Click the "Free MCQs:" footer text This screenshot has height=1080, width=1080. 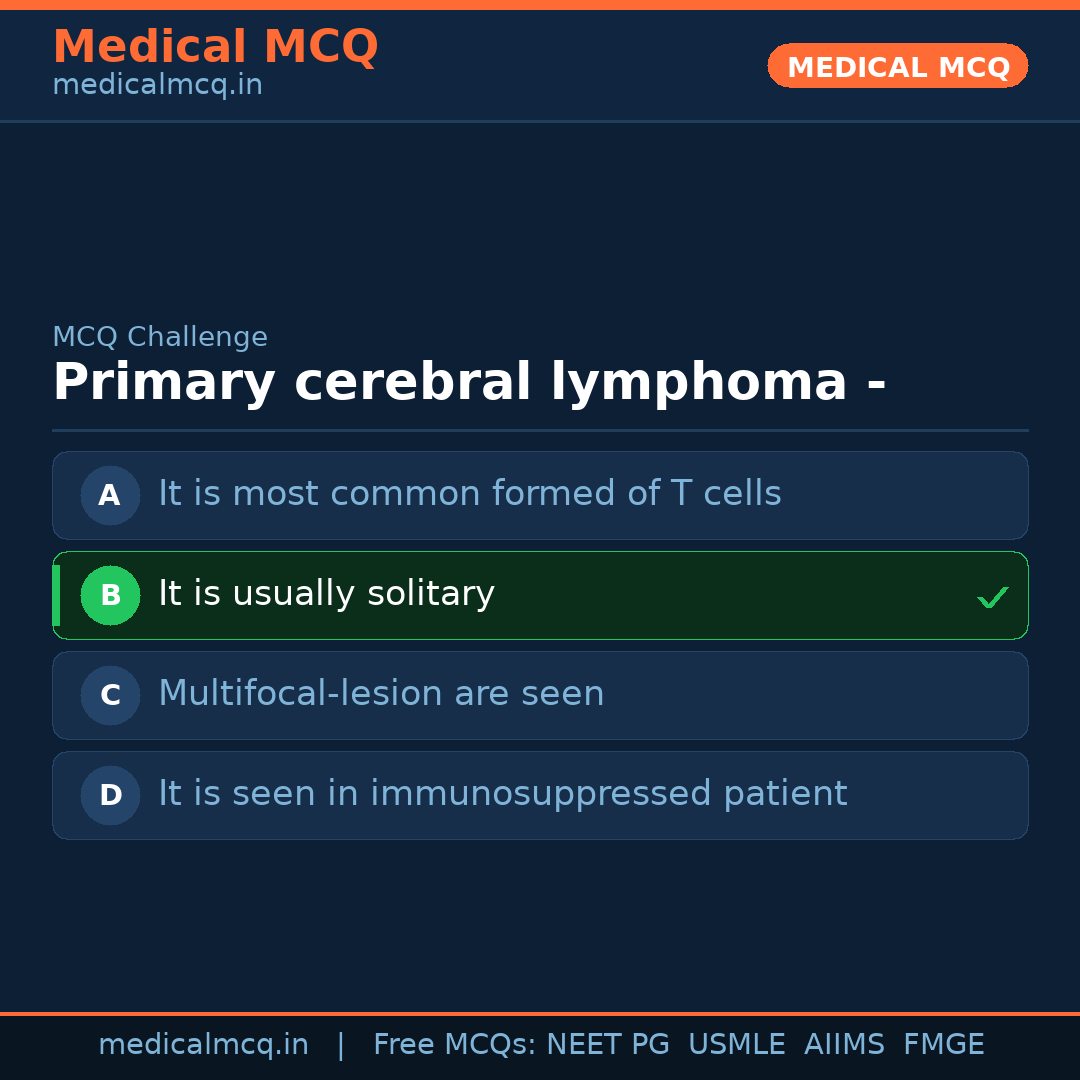pos(455,1045)
